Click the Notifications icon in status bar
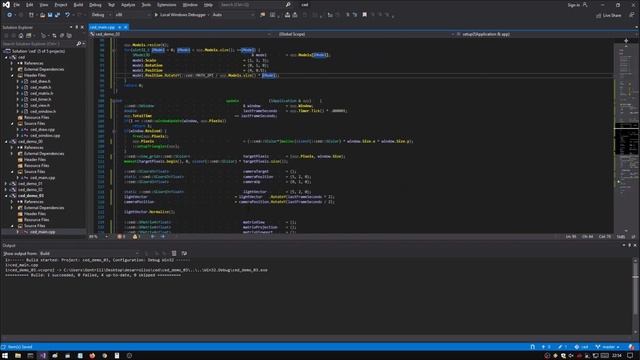Image resolution: width=640 pixels, height=360 pixels. [631, 347]
